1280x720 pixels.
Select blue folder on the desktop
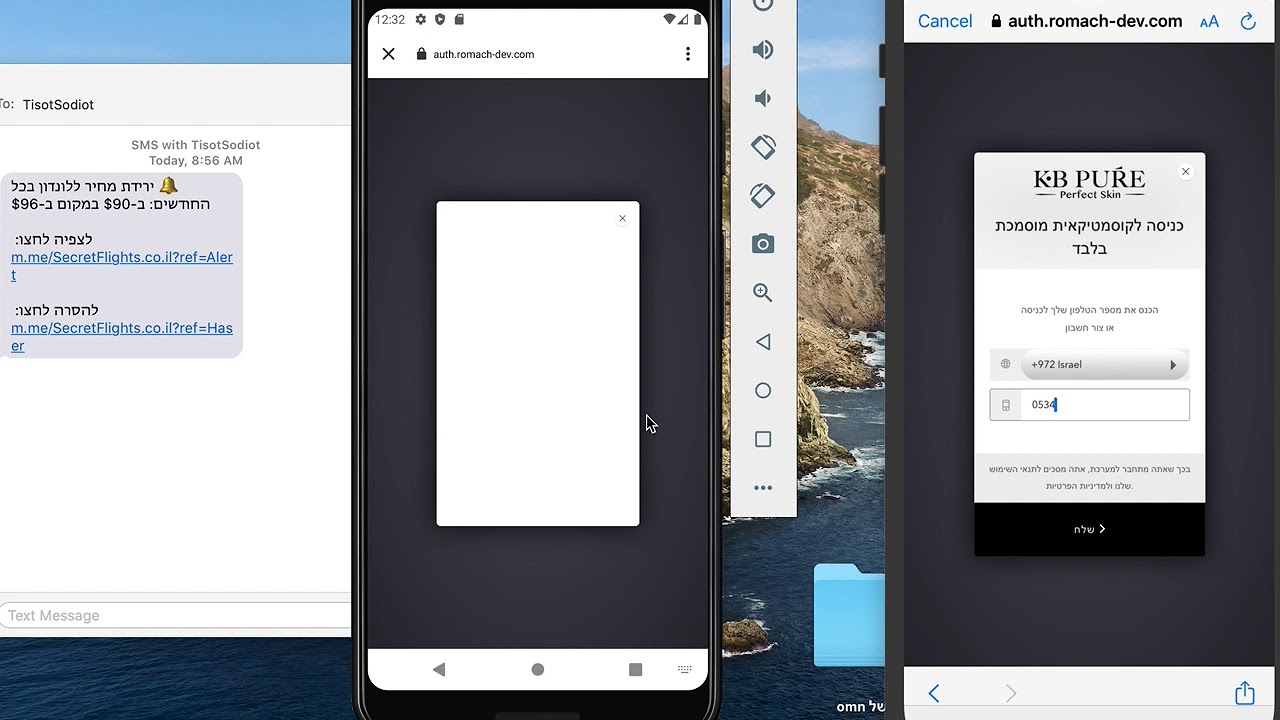coord(849,615)
